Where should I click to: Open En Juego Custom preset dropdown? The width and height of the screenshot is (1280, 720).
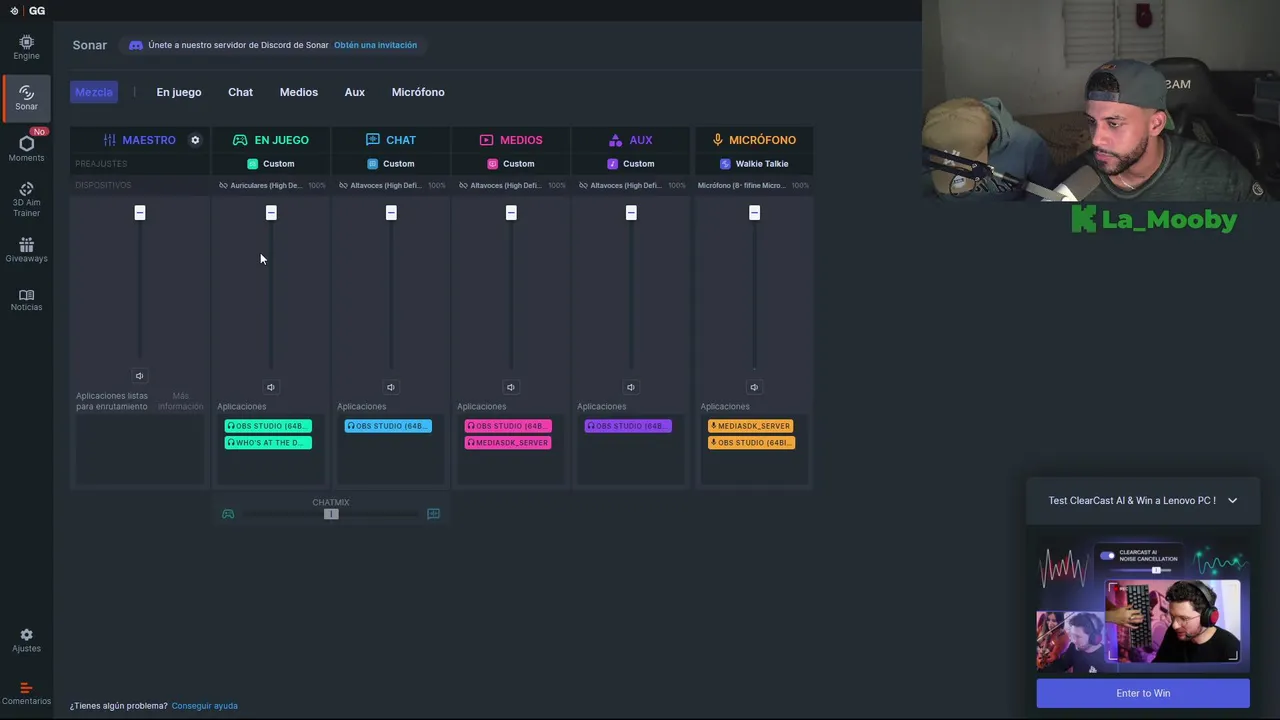(271, 164)
